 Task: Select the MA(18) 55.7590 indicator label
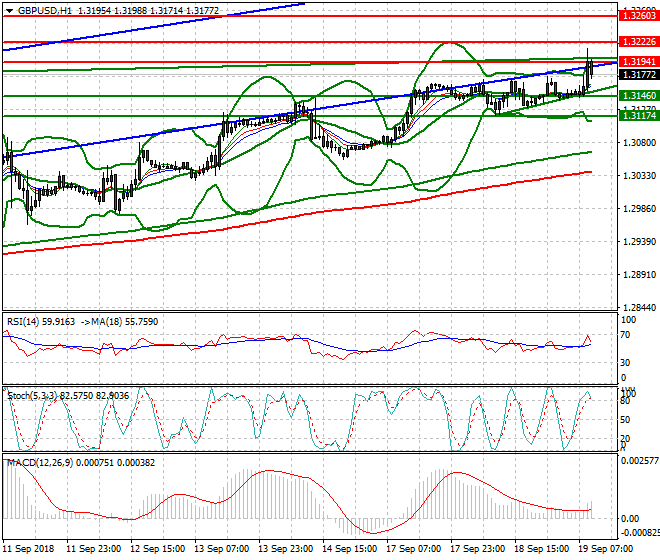(x=125, y=322)
